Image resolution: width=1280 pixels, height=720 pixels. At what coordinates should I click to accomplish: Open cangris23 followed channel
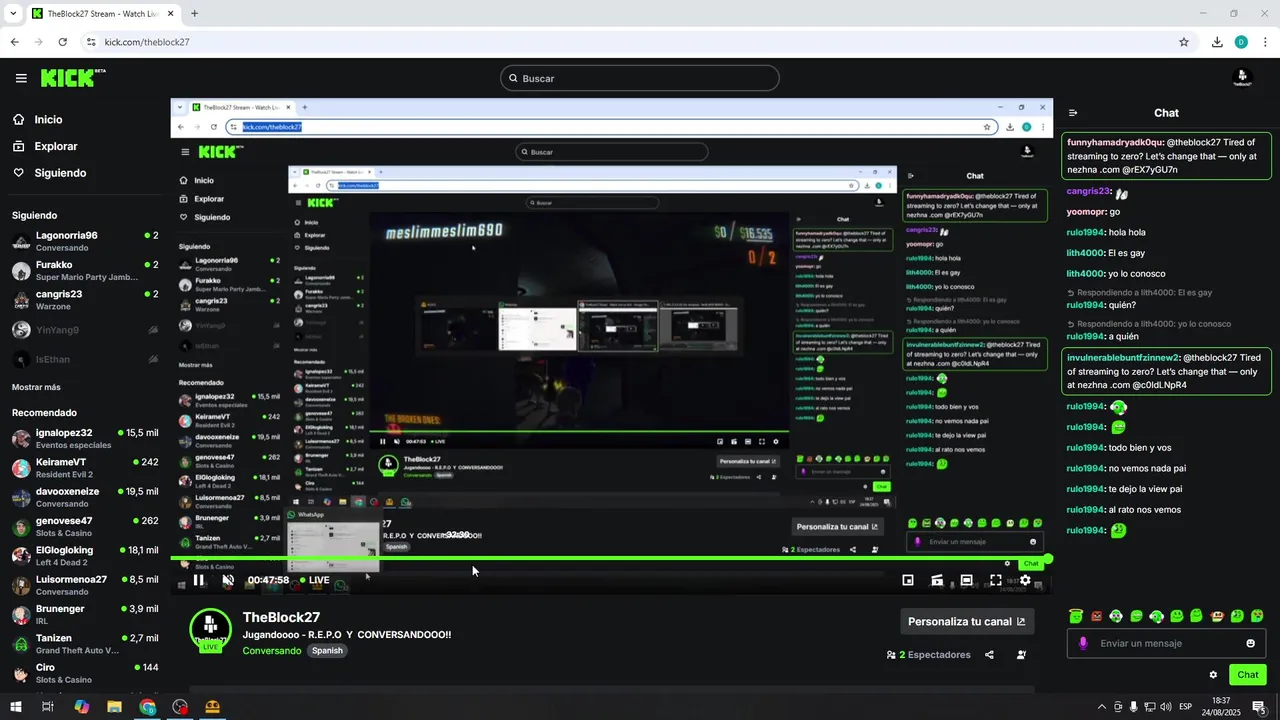point(85,300)
